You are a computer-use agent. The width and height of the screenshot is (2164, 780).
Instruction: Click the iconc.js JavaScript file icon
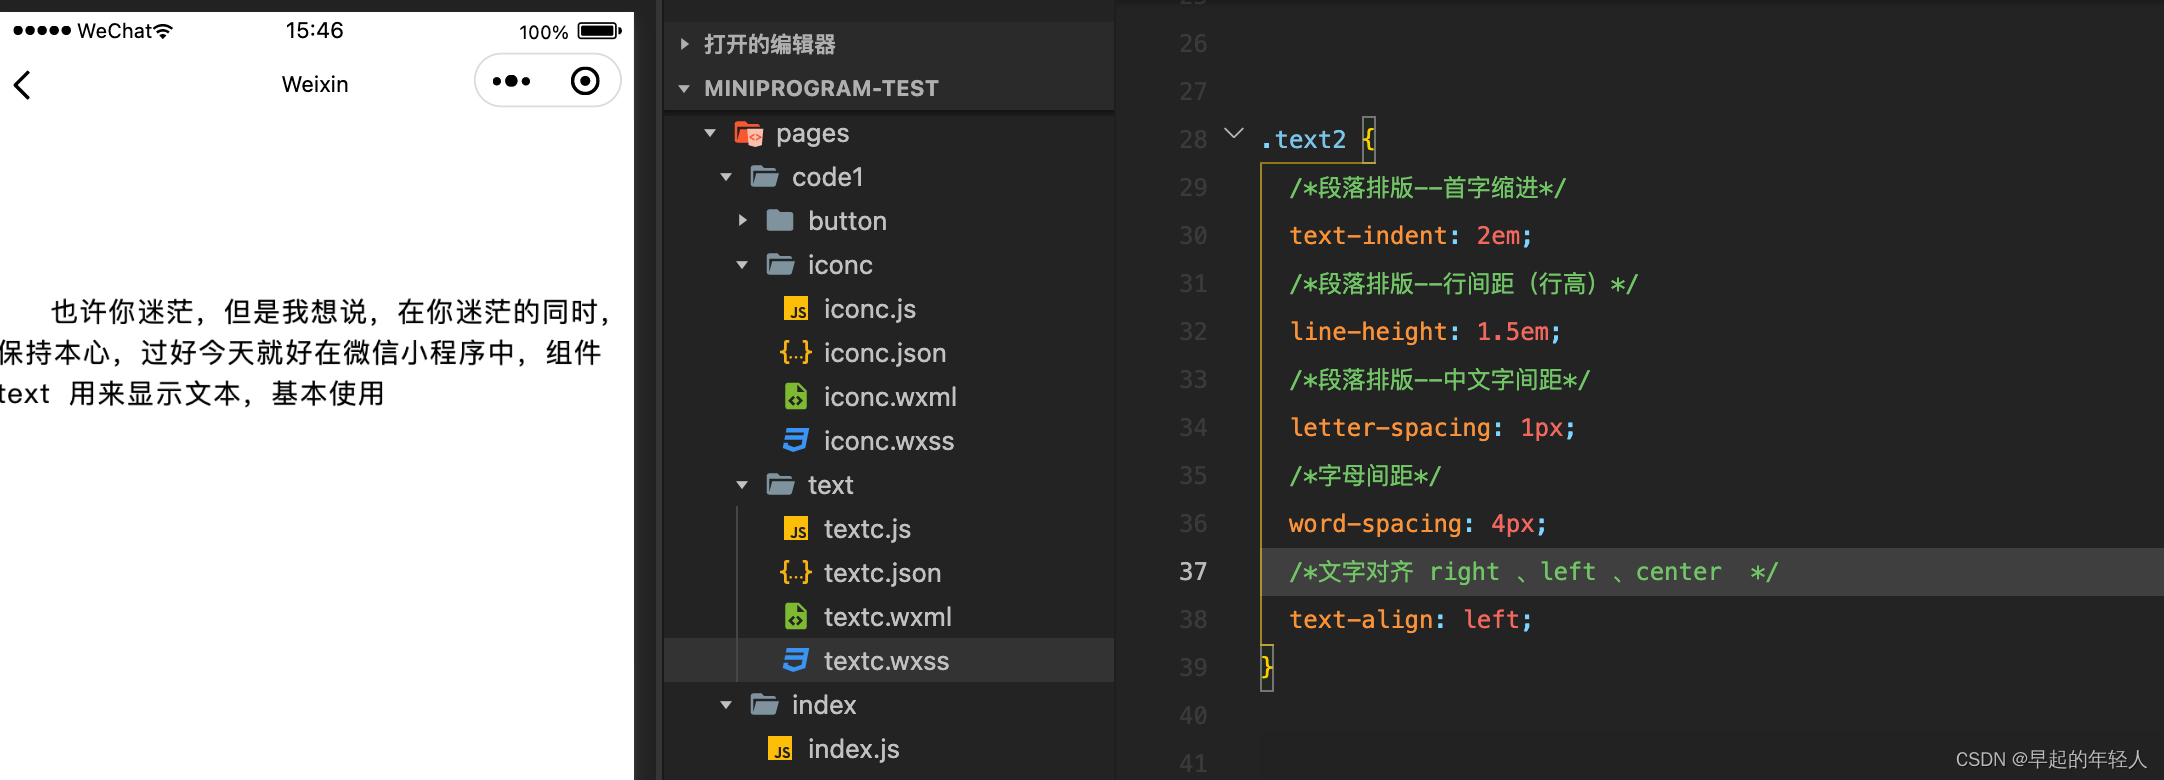pyautogui.click(x=796, y=309)
